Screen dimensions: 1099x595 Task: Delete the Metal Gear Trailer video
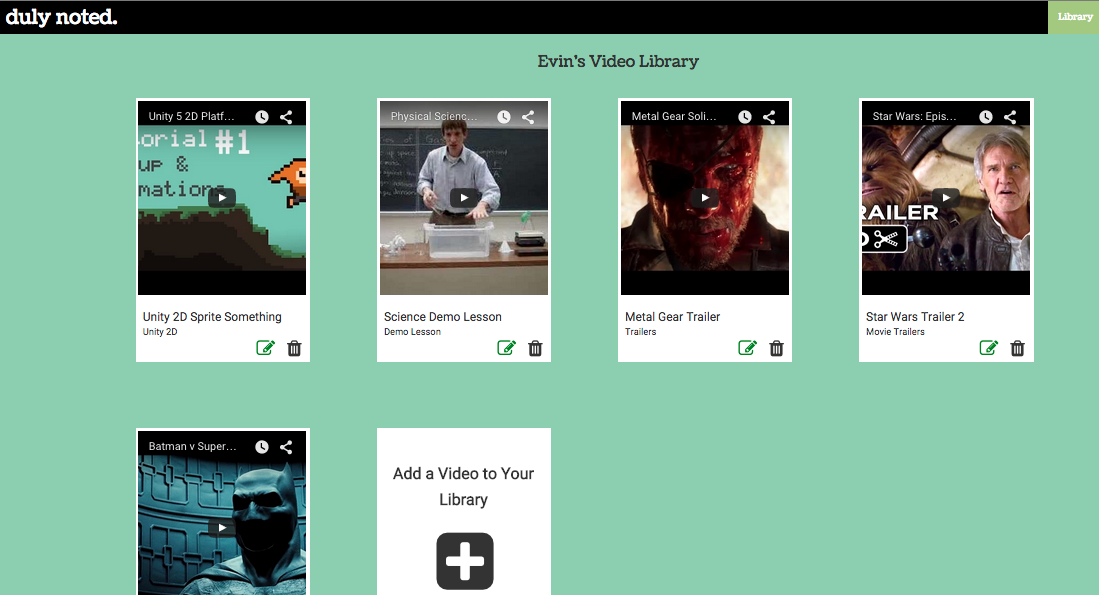776,348
